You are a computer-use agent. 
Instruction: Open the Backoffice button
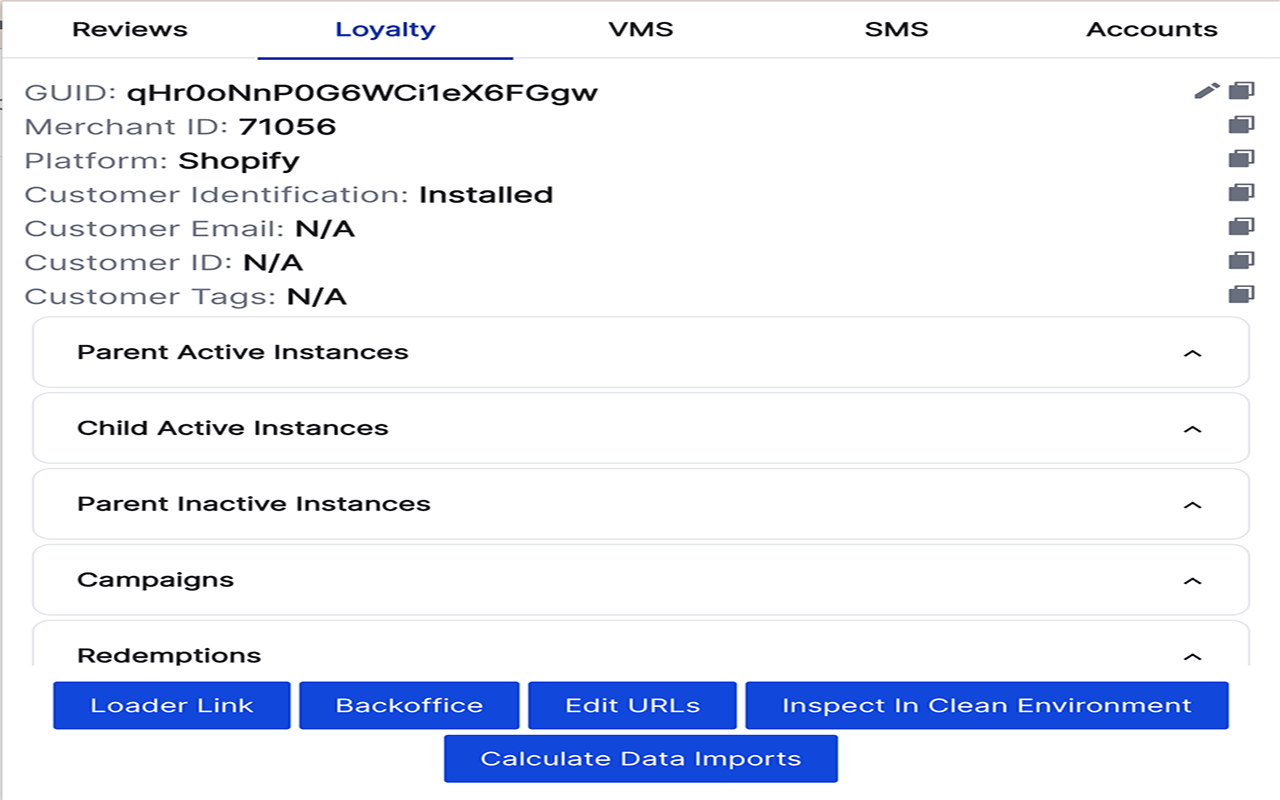[409, 705]
